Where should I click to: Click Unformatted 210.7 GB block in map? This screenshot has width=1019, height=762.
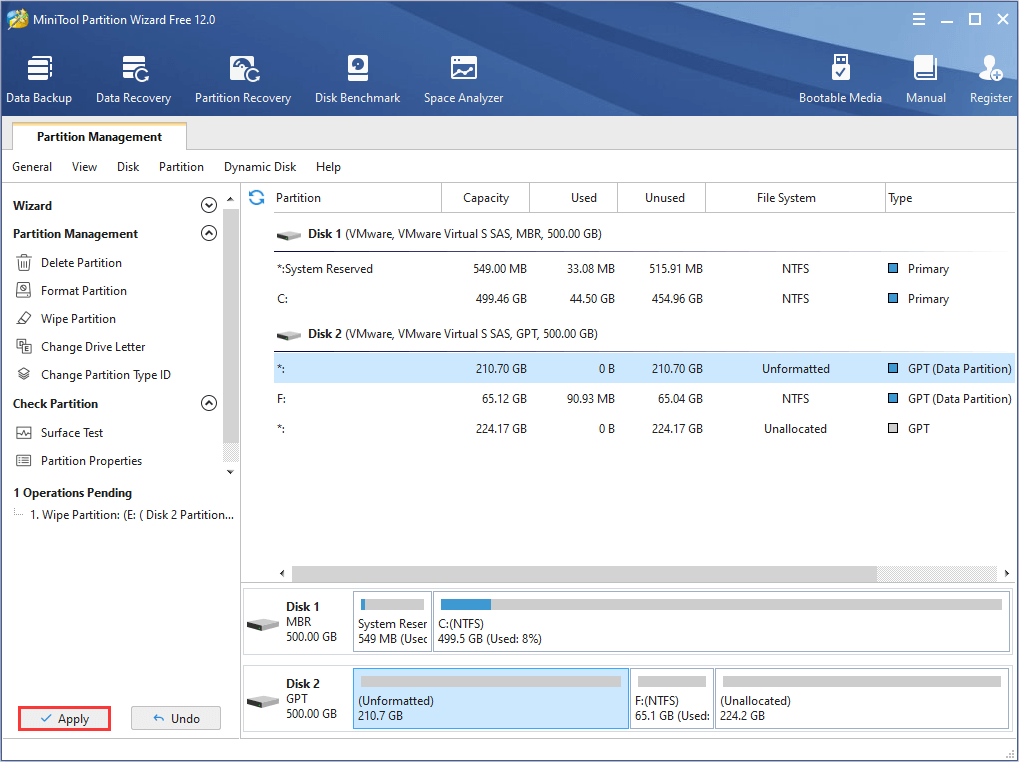[491, 698]
